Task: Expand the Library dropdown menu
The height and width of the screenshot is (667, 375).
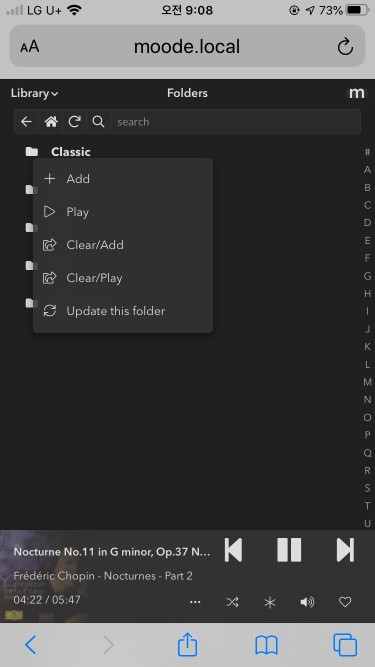Action: click(x=34, y=93)
